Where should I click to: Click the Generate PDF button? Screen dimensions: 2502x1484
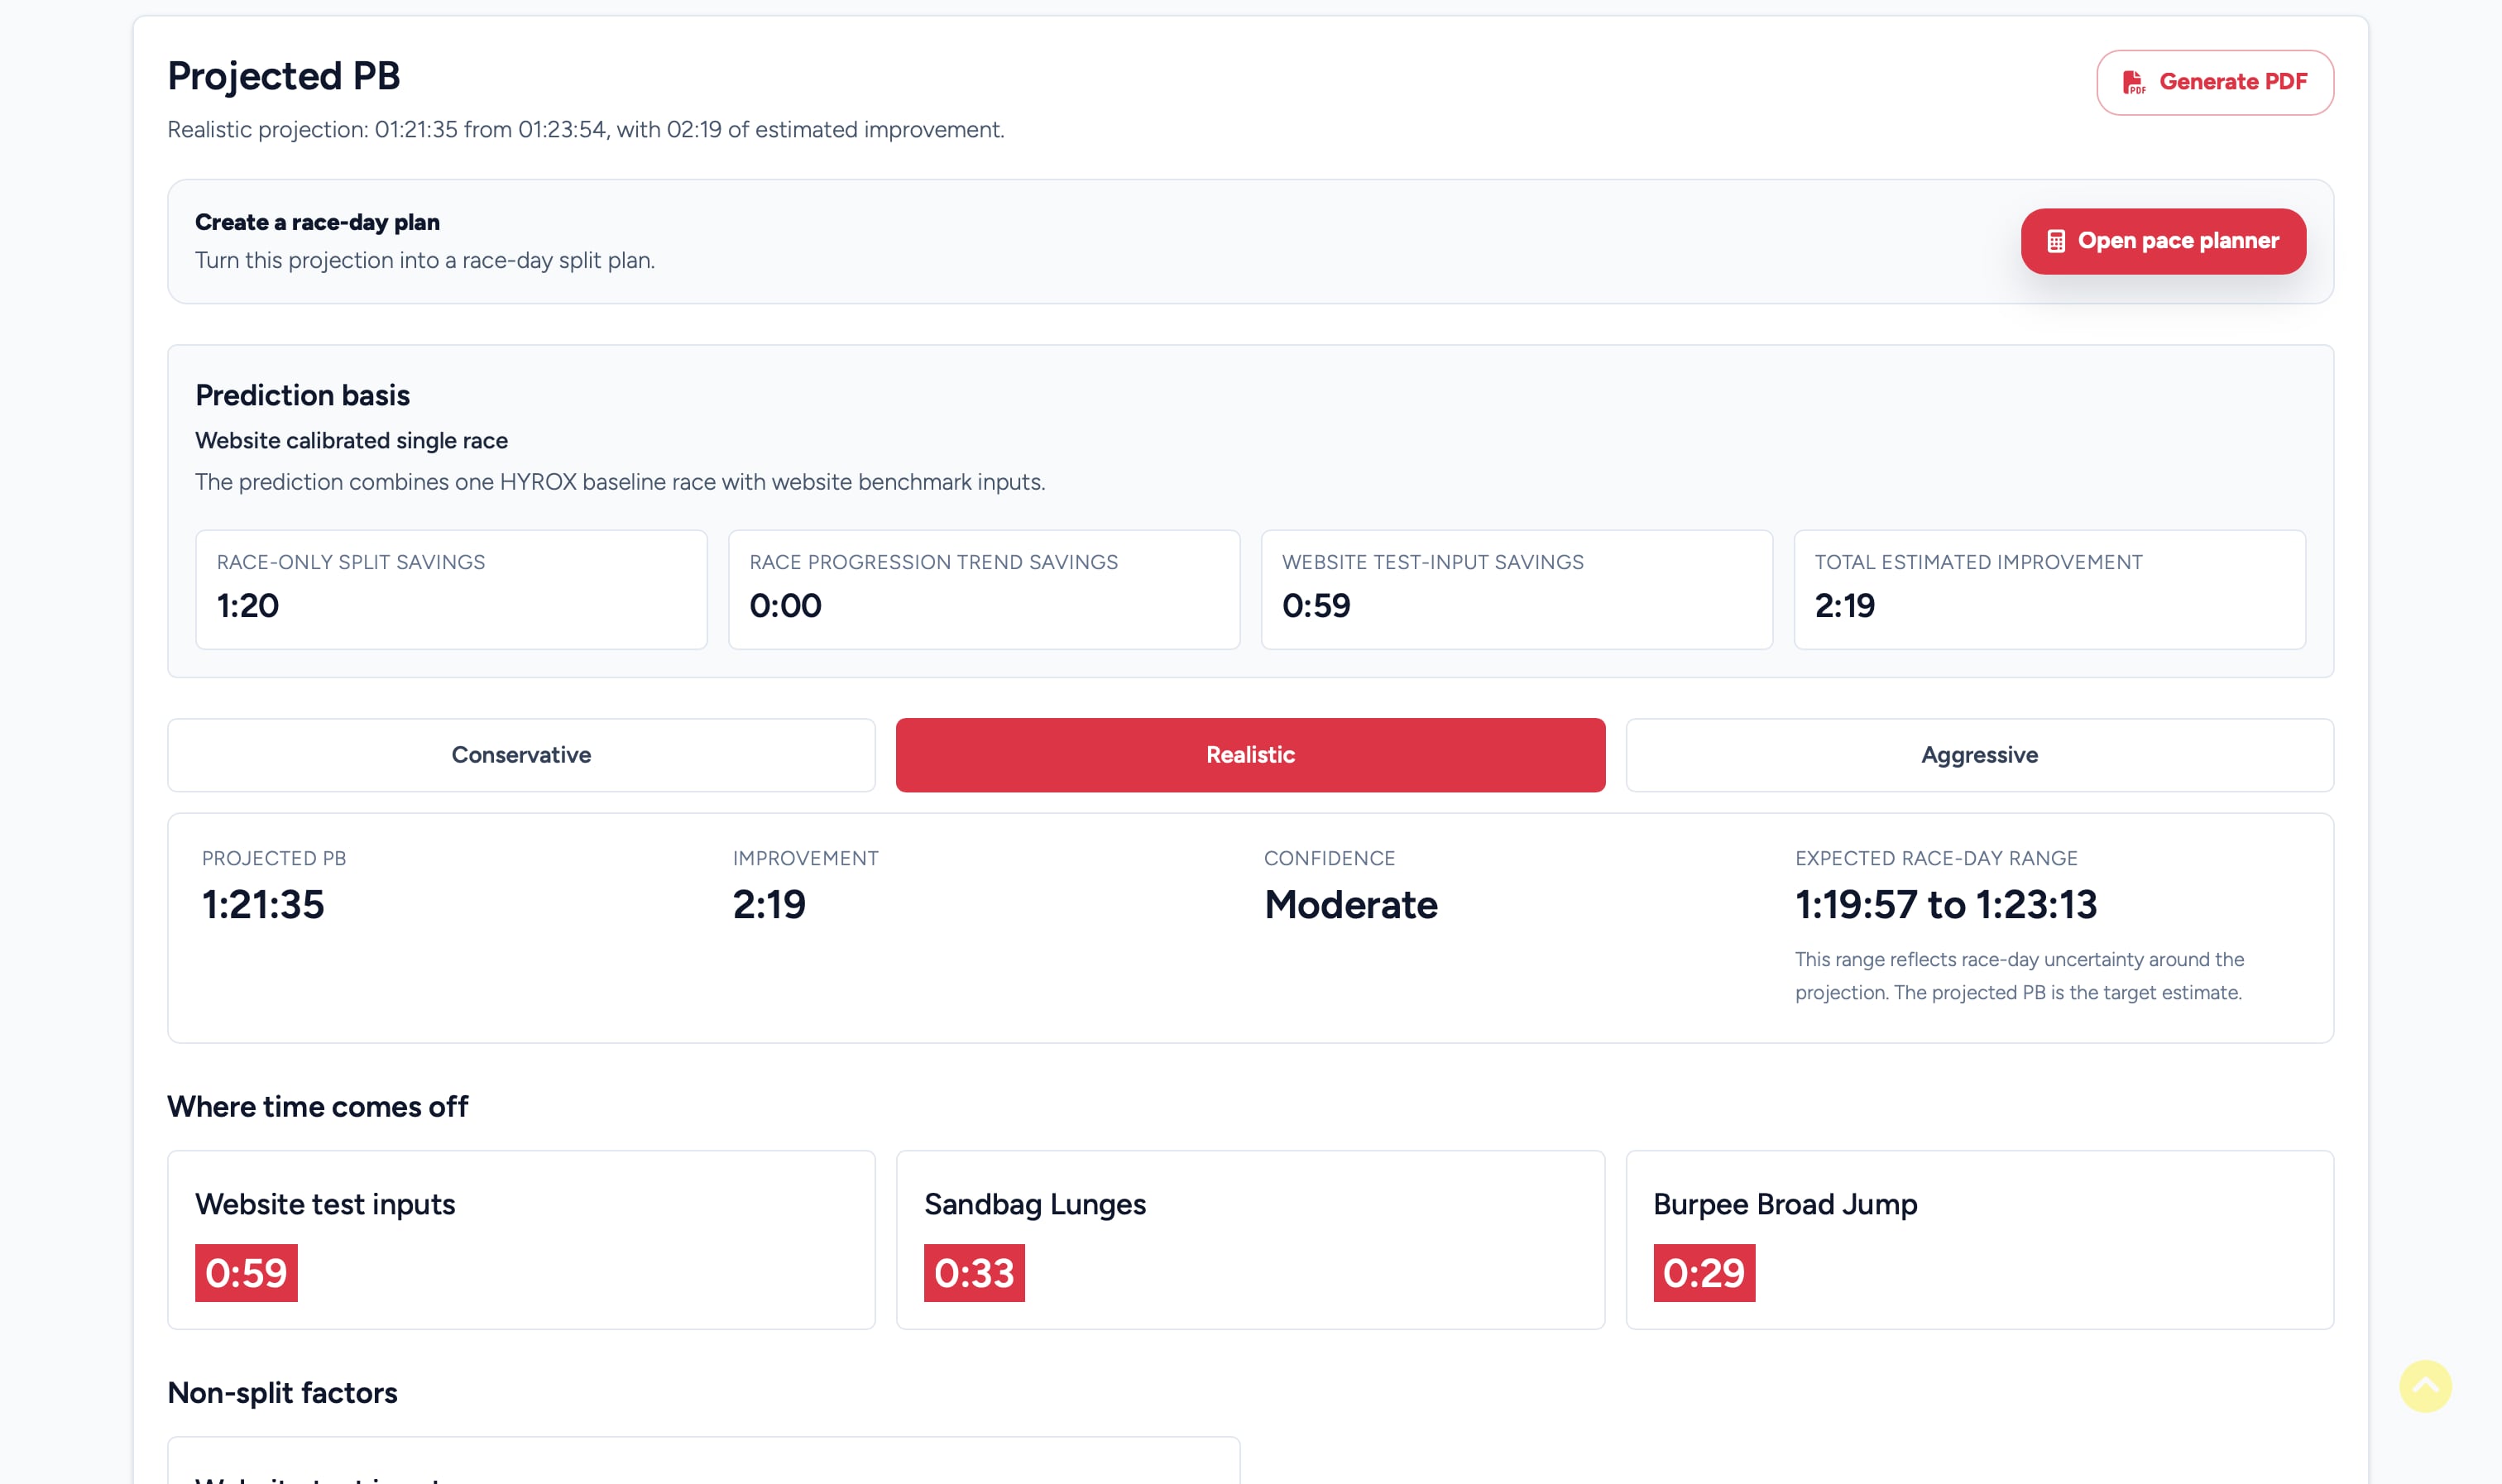pos(2214,82)
